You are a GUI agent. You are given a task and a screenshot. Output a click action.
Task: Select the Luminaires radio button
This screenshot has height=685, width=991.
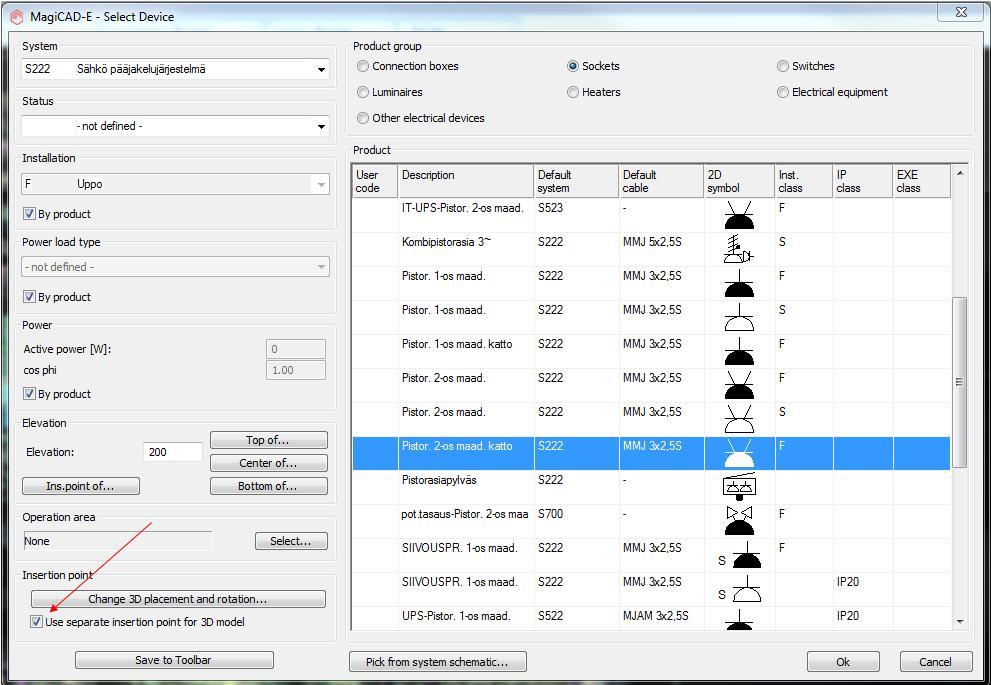tap(363, 92)
